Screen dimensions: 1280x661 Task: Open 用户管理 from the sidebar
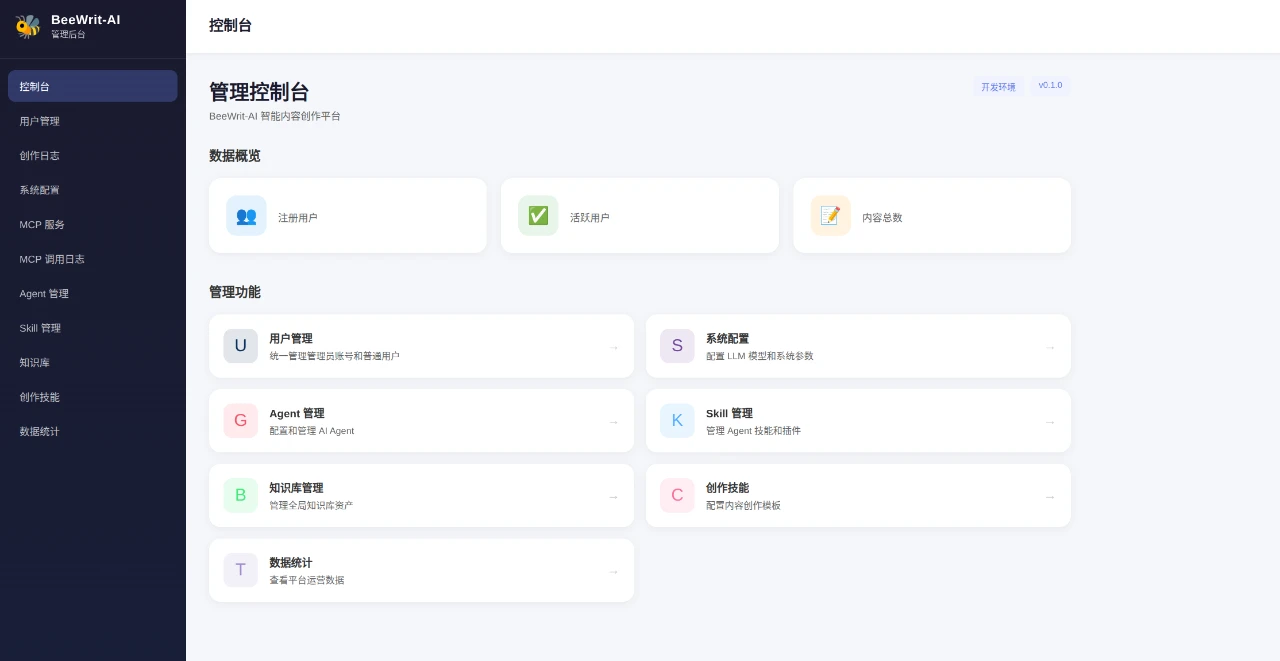93,121
